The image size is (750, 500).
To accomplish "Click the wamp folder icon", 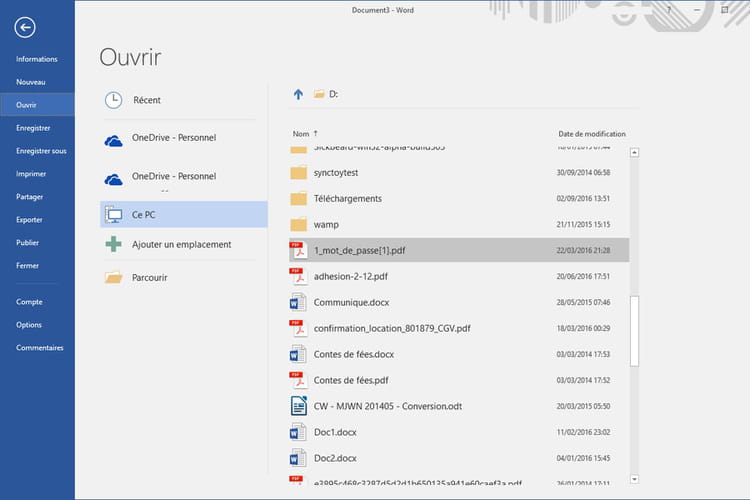I will [x=298, y=224].
